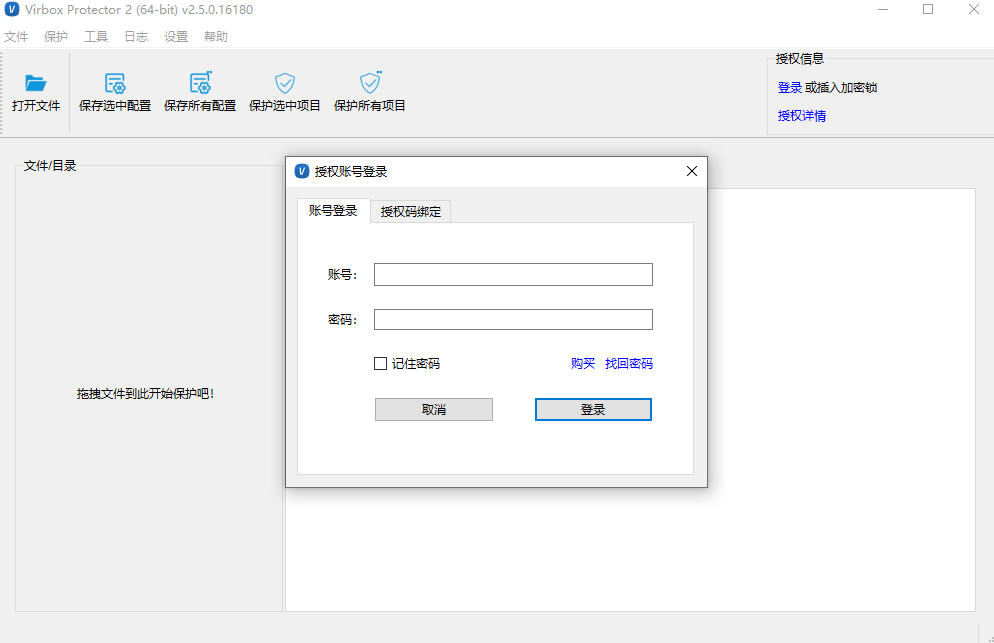Follow the 购买 link
Image resolution: width=994 pixels, height=643 pixels.
tap(583, 363)
